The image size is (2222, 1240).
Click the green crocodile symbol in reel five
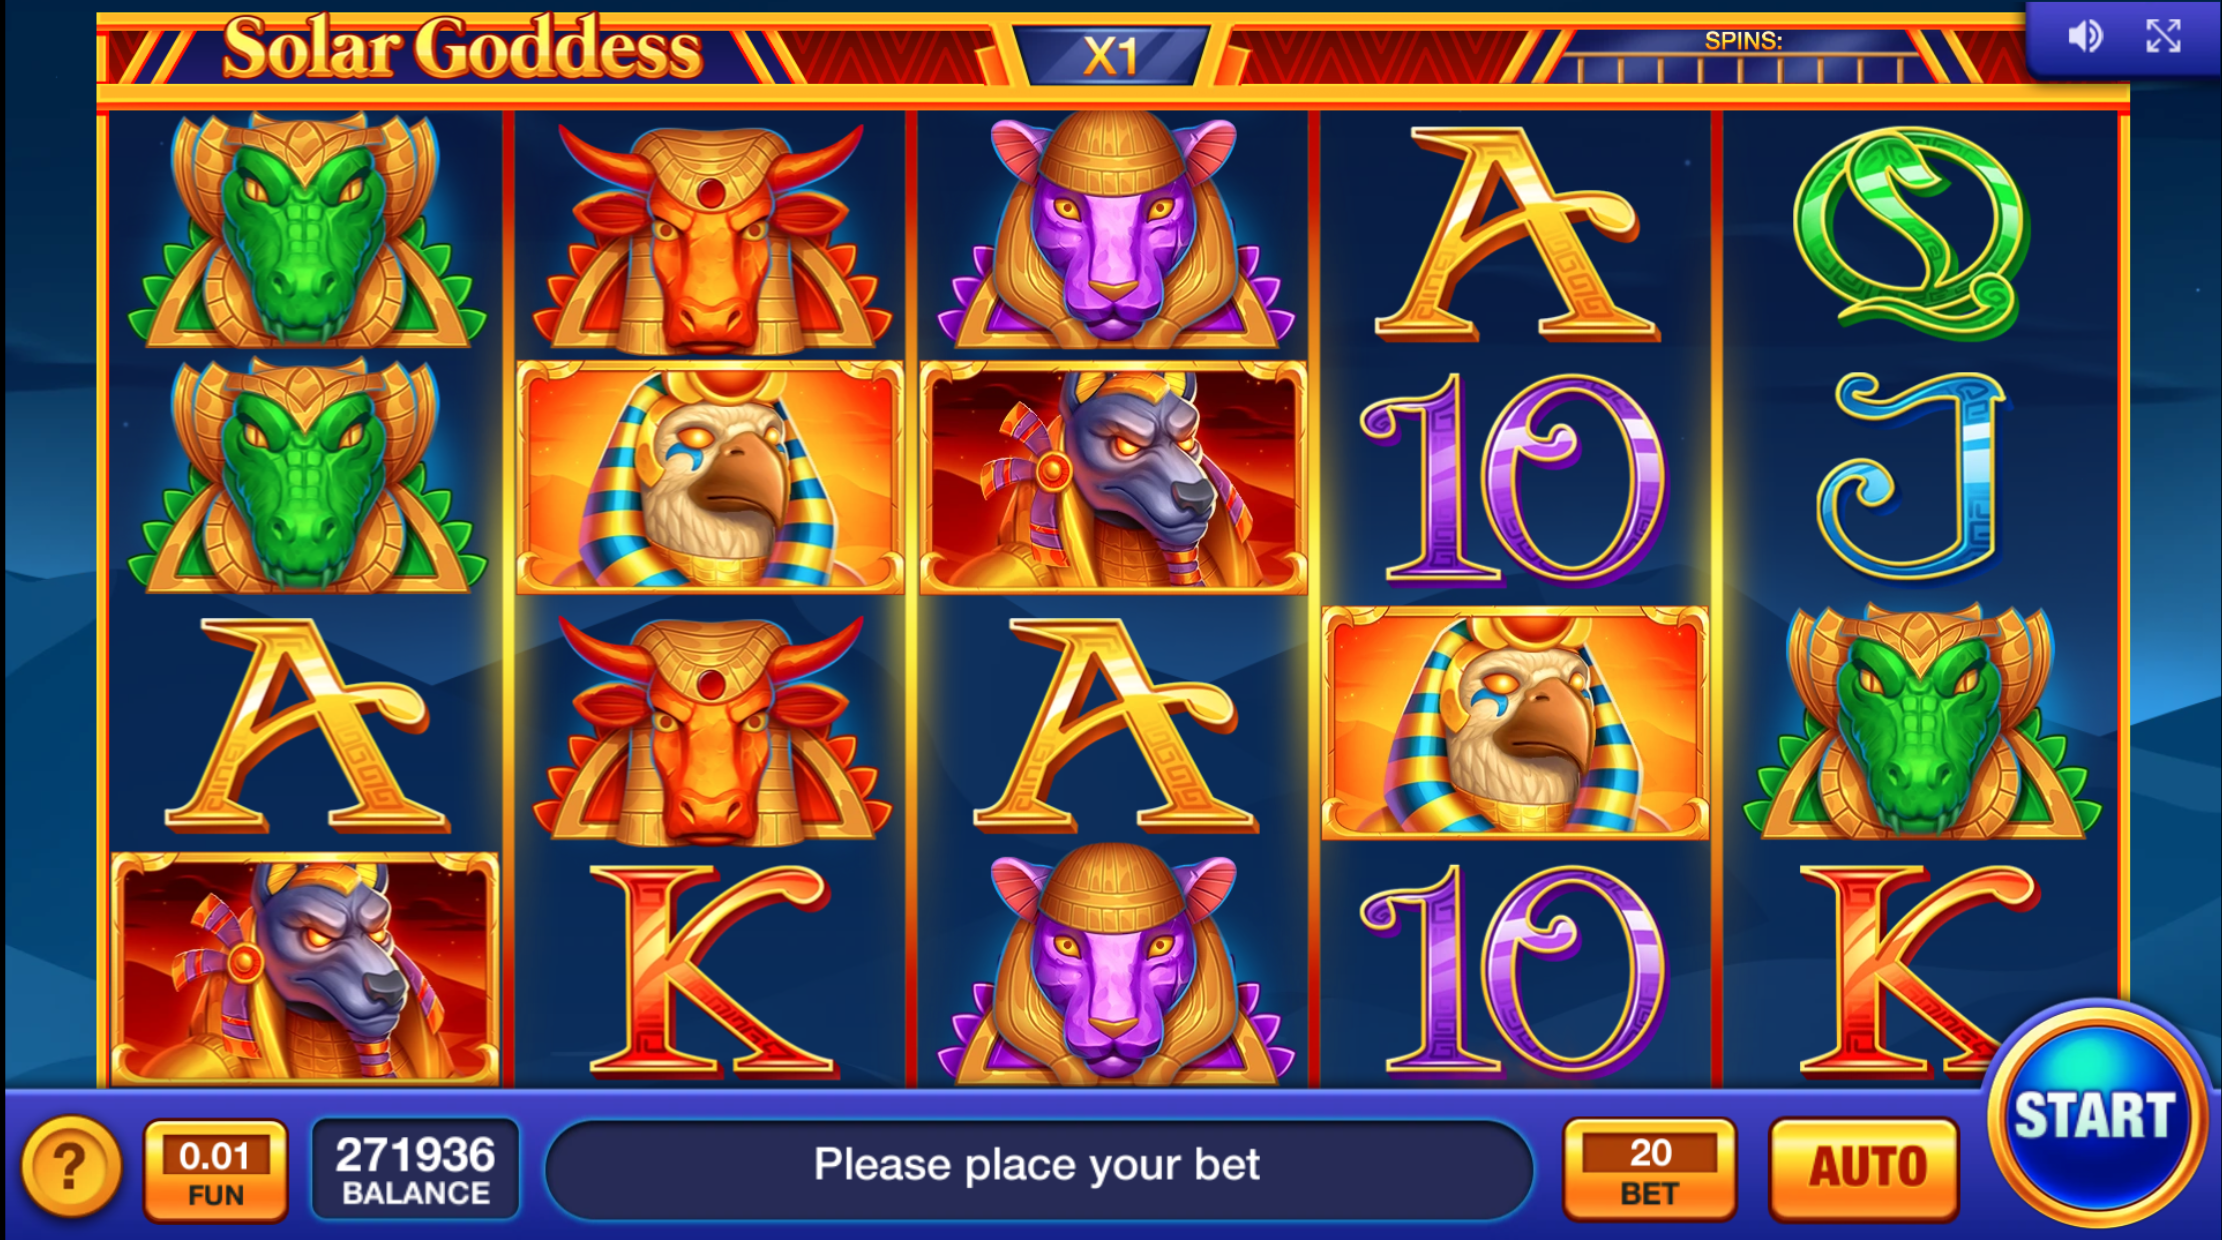1920,722
